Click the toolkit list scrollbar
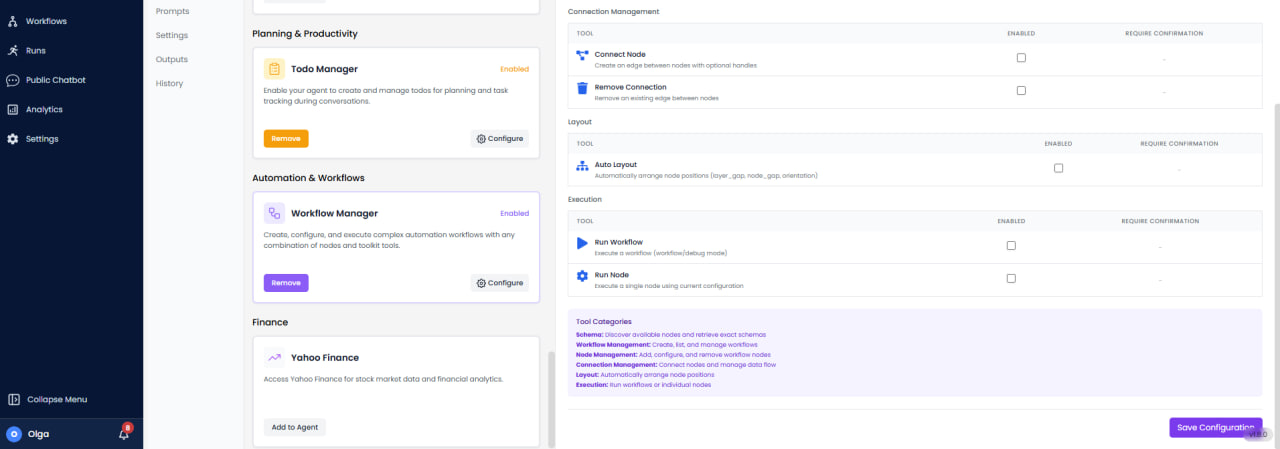 [x=549, y=397]
